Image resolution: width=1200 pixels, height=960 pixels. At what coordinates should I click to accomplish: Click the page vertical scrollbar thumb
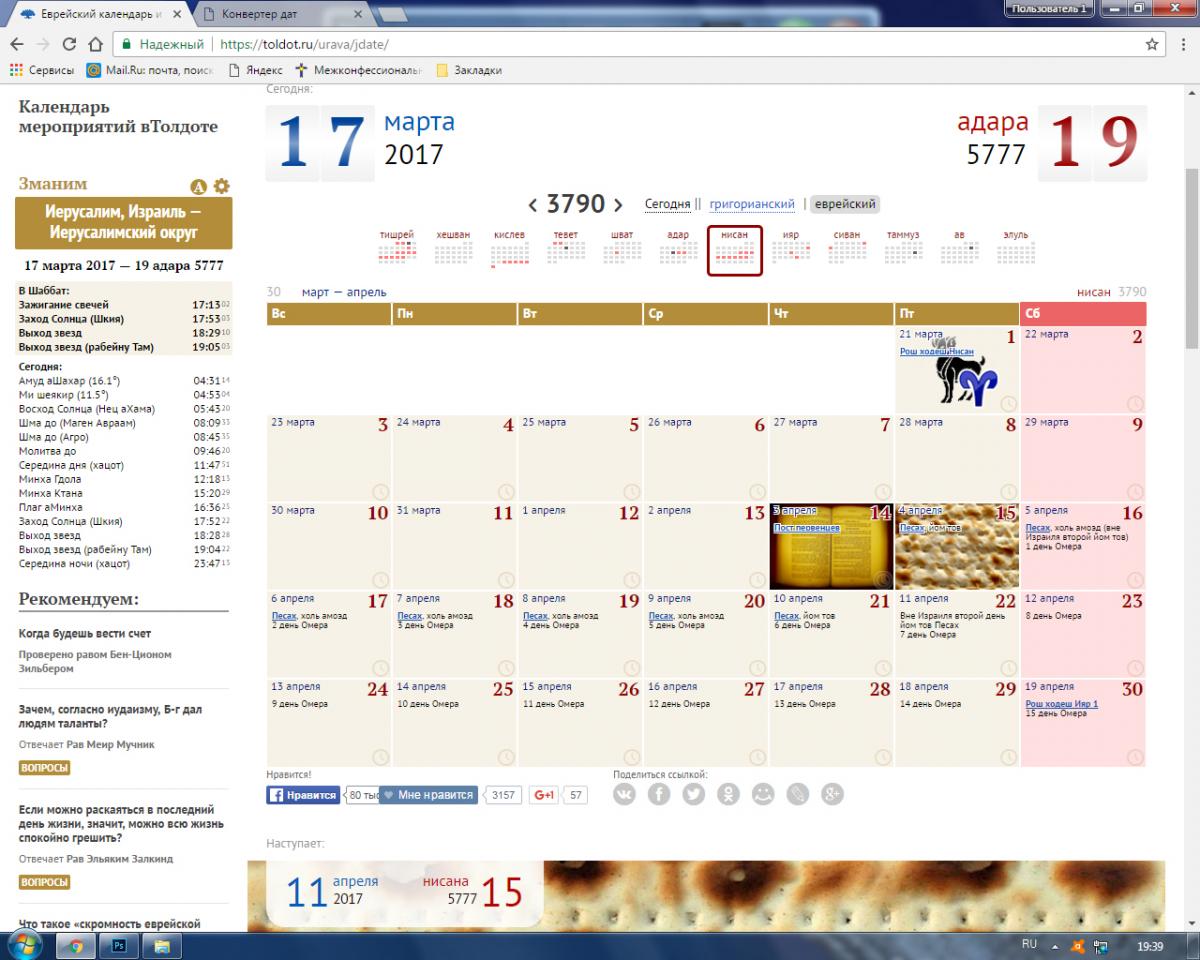point(1191,260)
